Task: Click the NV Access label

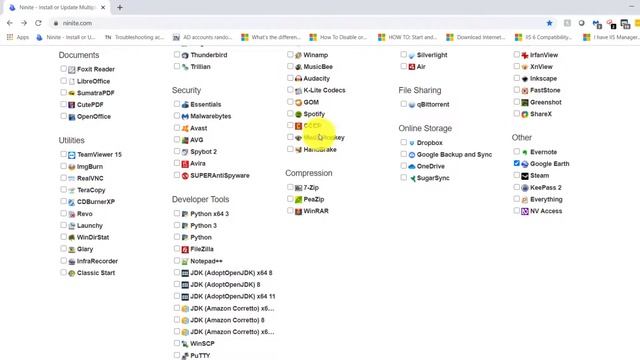Action: coord(546,211)
